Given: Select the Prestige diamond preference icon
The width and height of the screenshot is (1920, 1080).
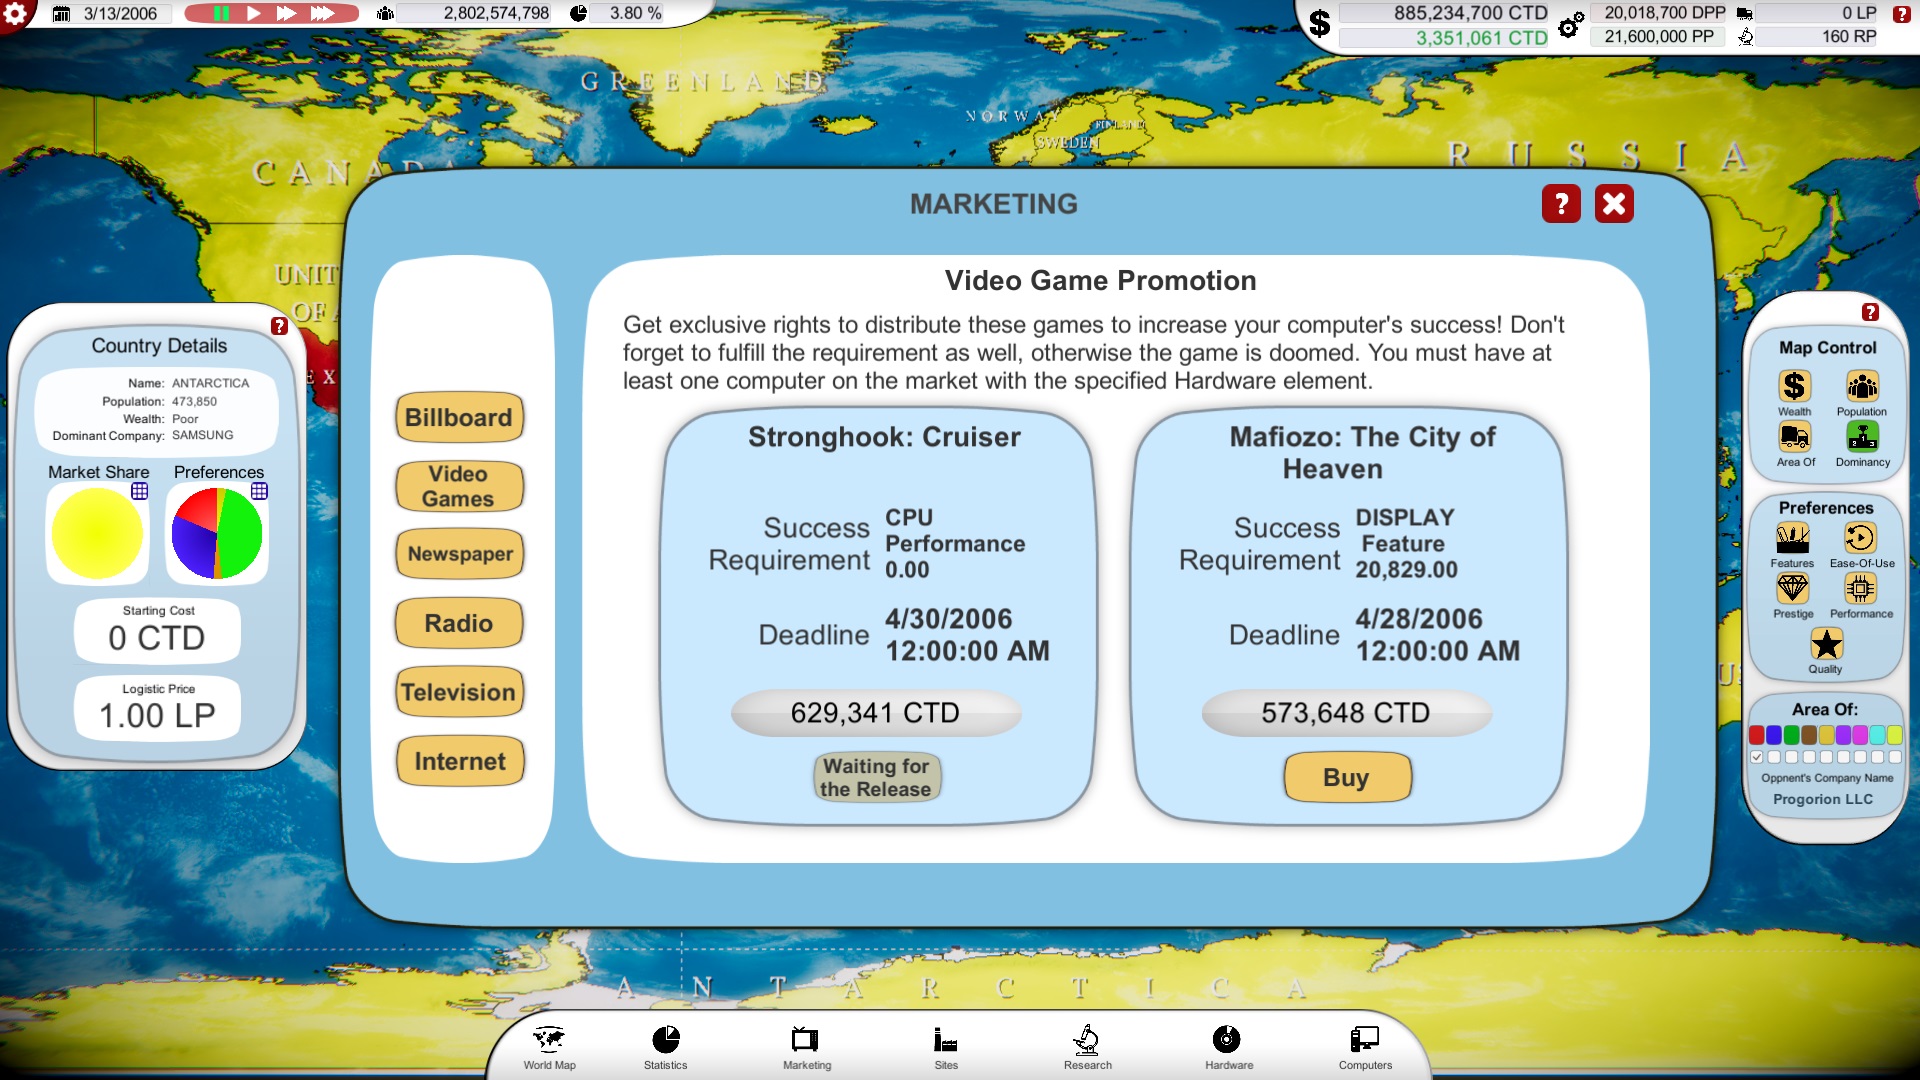Looking at the screenshot, I should [x=1792, y=590].
